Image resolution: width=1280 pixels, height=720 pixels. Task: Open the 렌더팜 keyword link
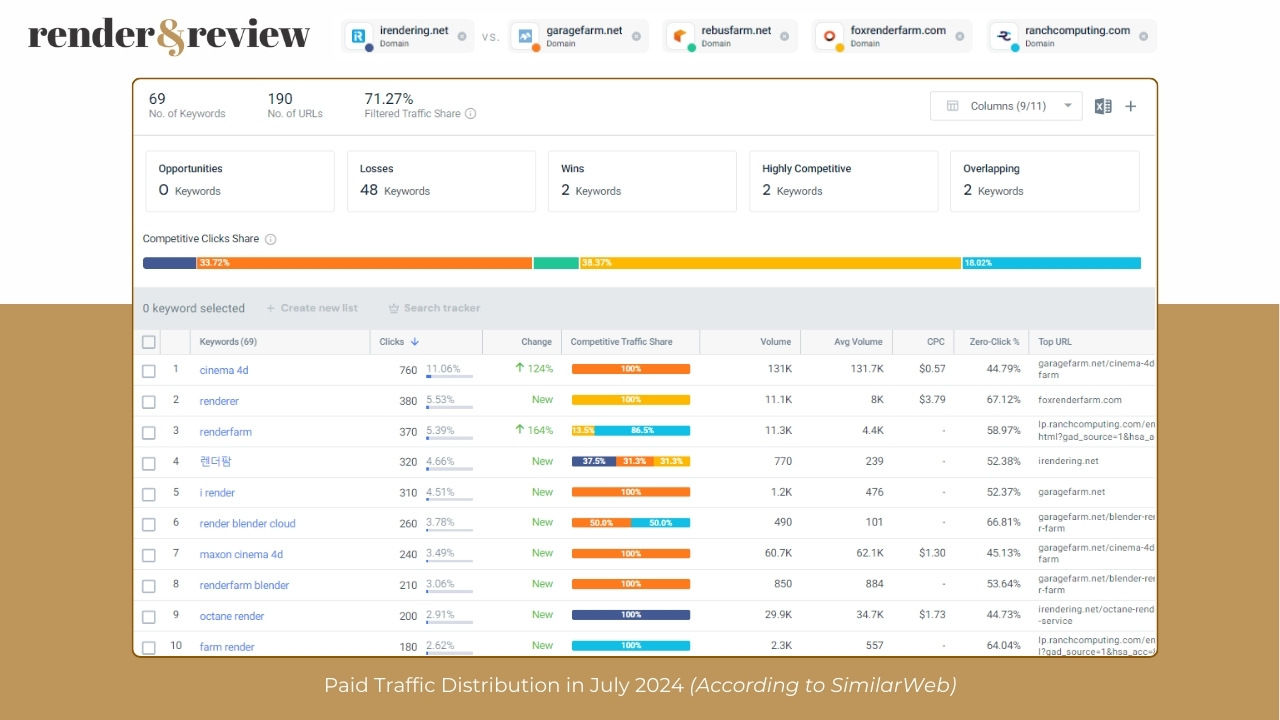(216, 462)
